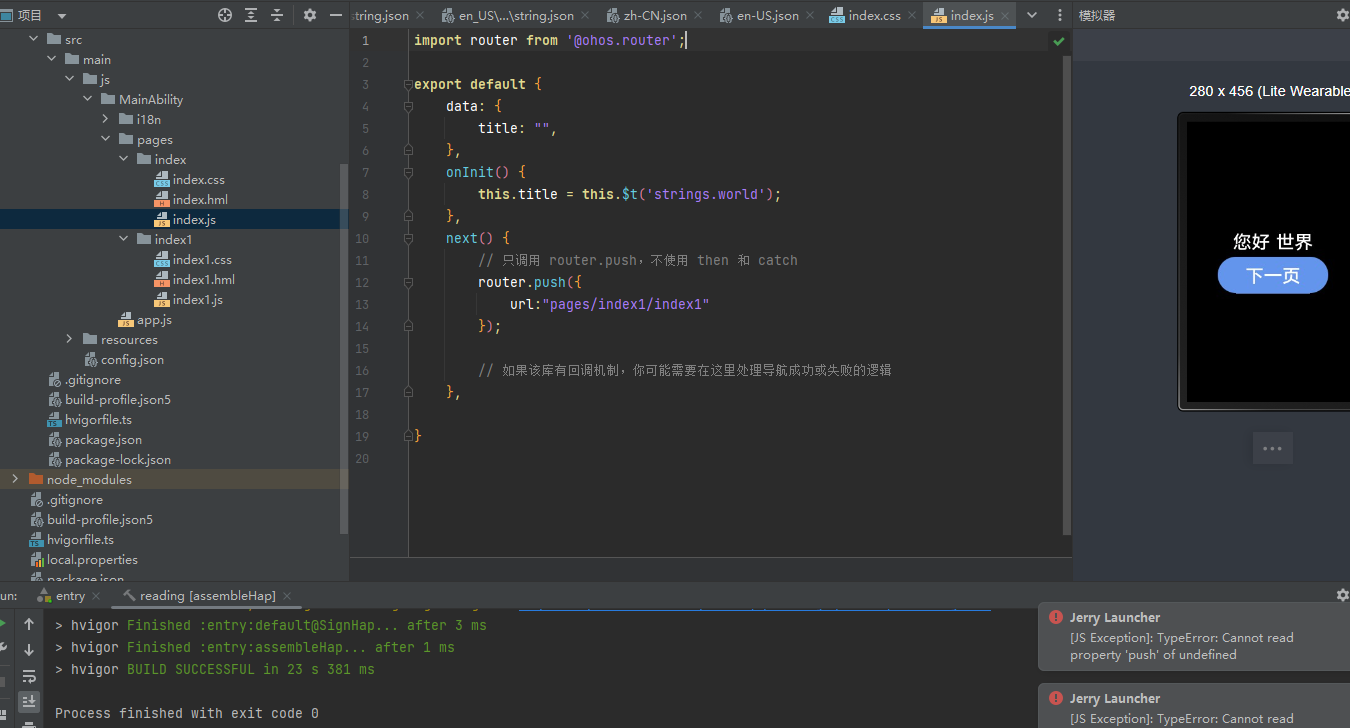Close the index.js editor tab
Screen dimensions: 1350x728
click(1004, 16)
